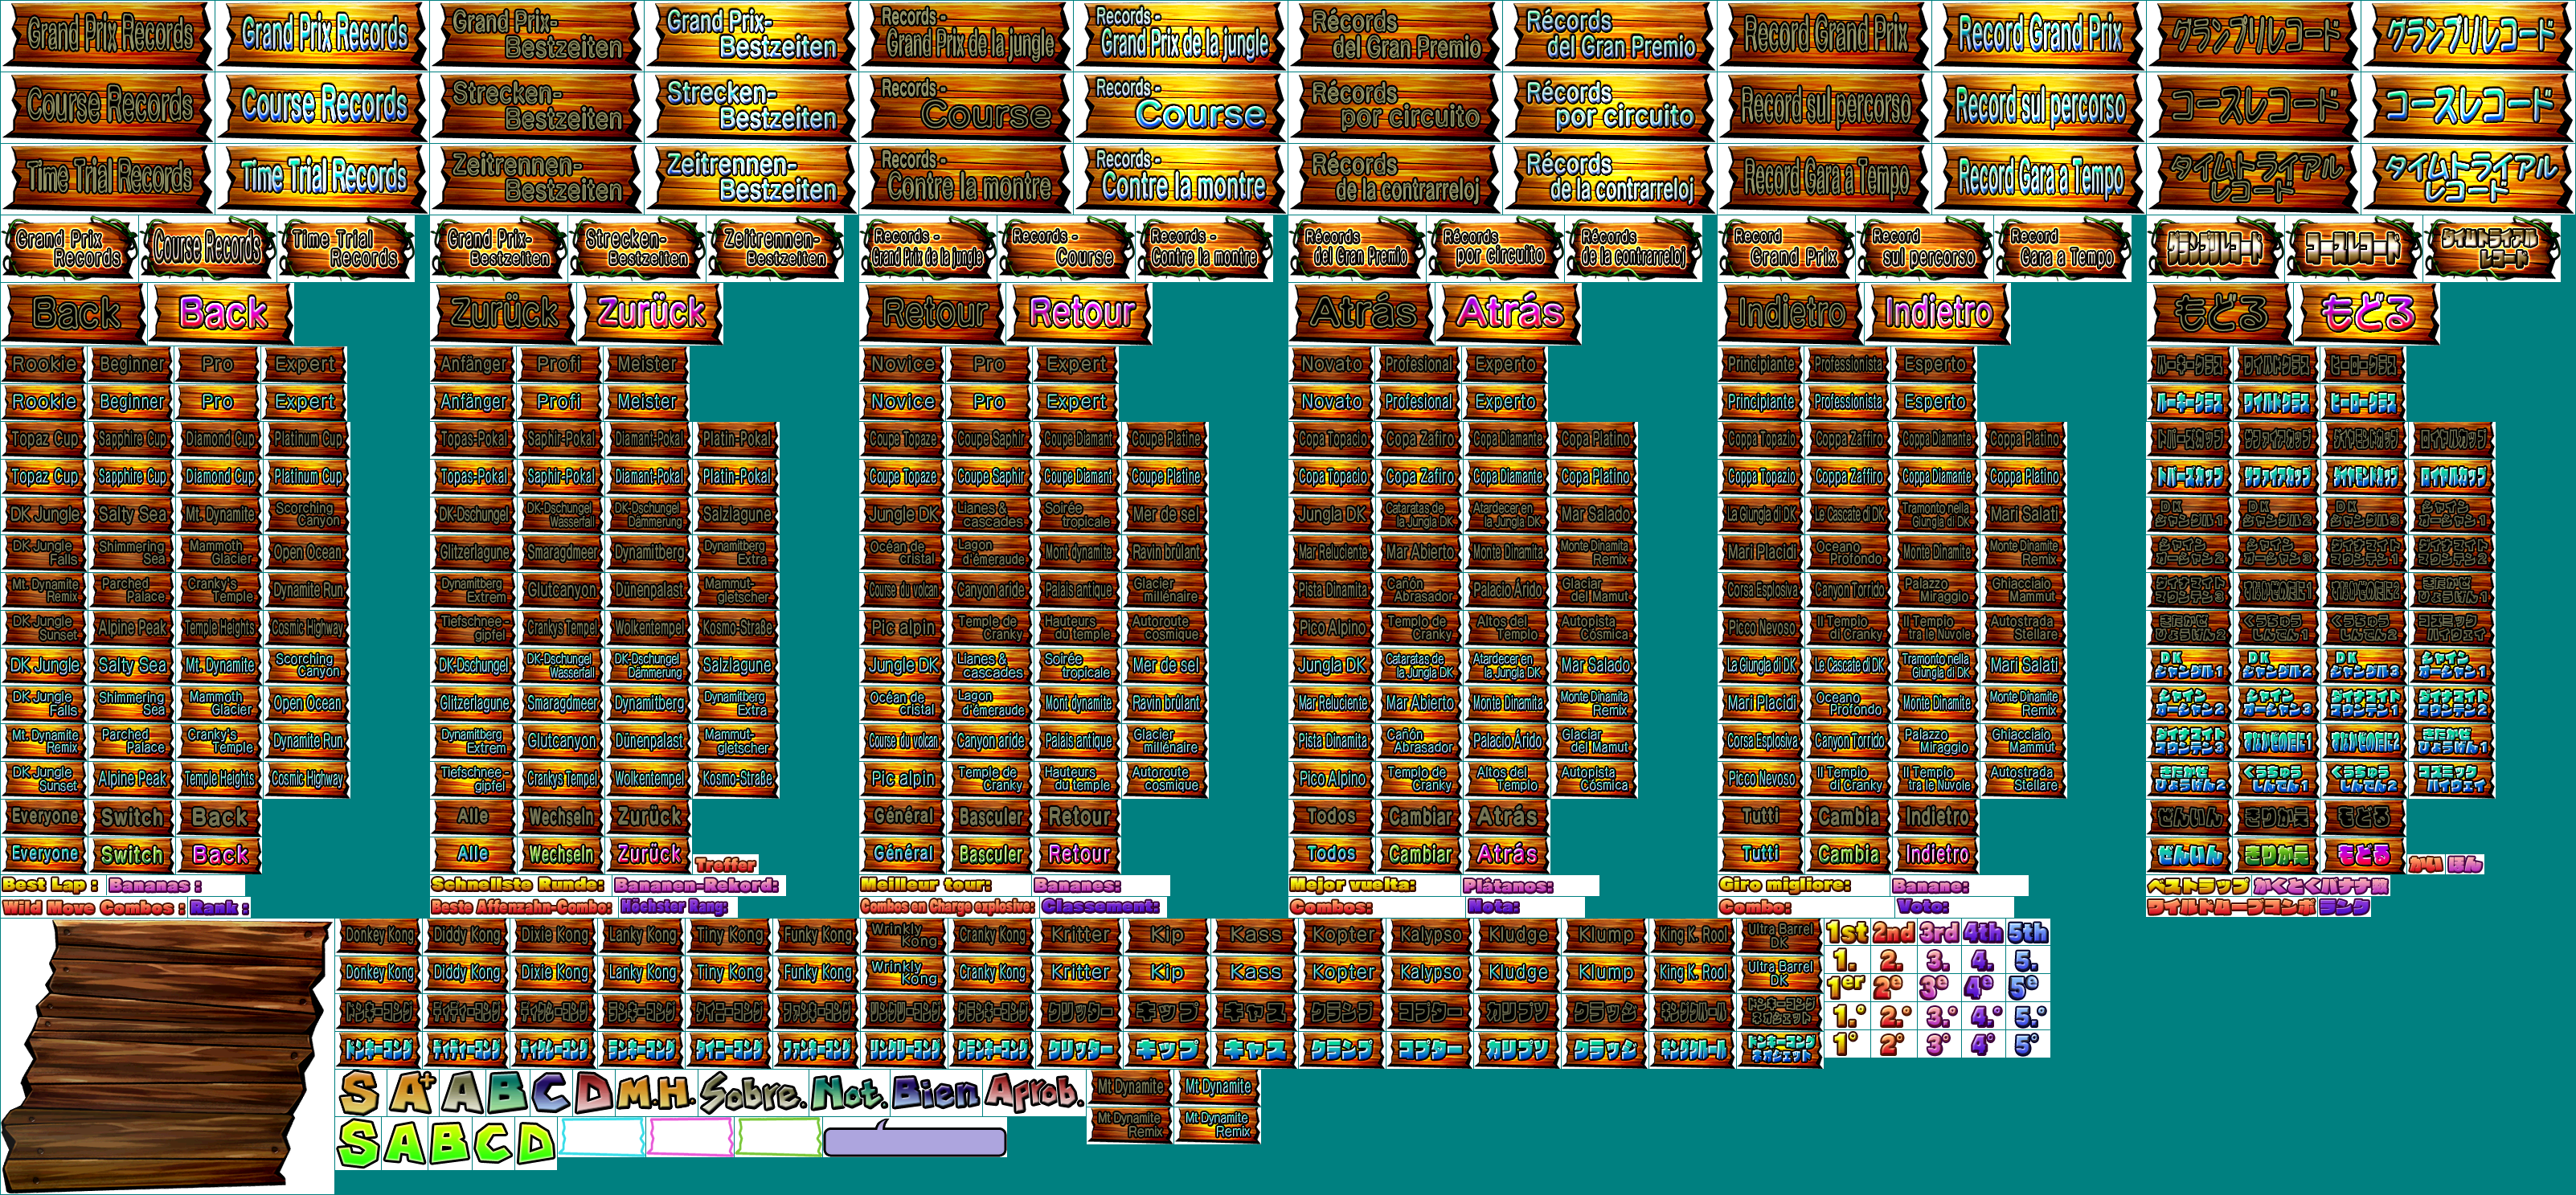Select the blue-highlighted Canyon Torrido track plate
Image resolution: width=2576 pixels, height=1195 pixels.
[1849, 741]
